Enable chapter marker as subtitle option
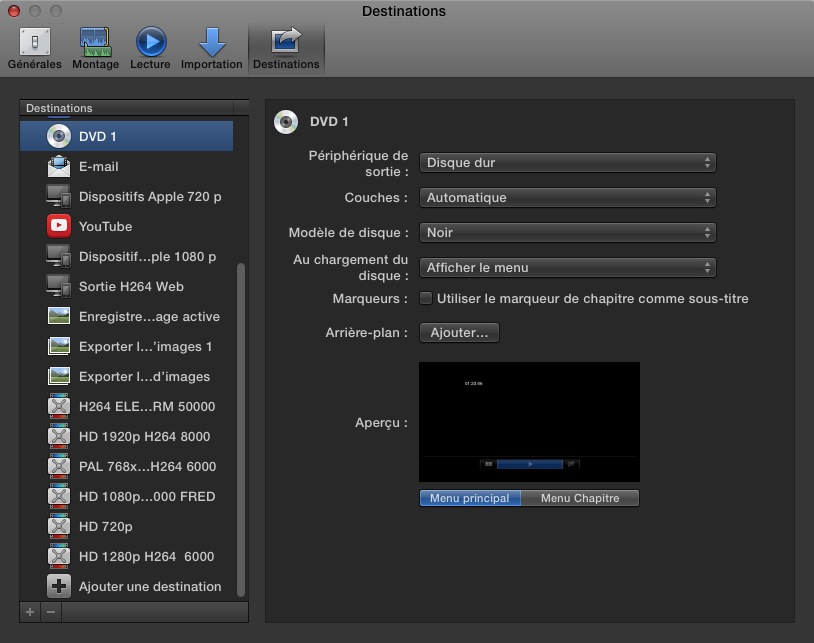Viewport: 814px width, 643px height. pyautogui.click(x=425, y=297)
